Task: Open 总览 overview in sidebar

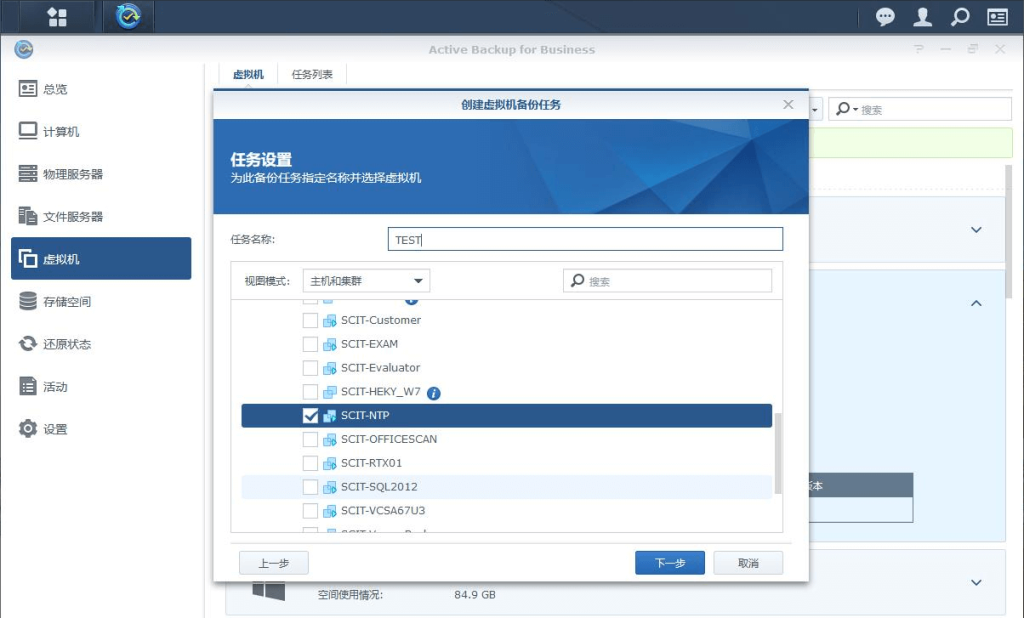Action: tap(101, 89)
